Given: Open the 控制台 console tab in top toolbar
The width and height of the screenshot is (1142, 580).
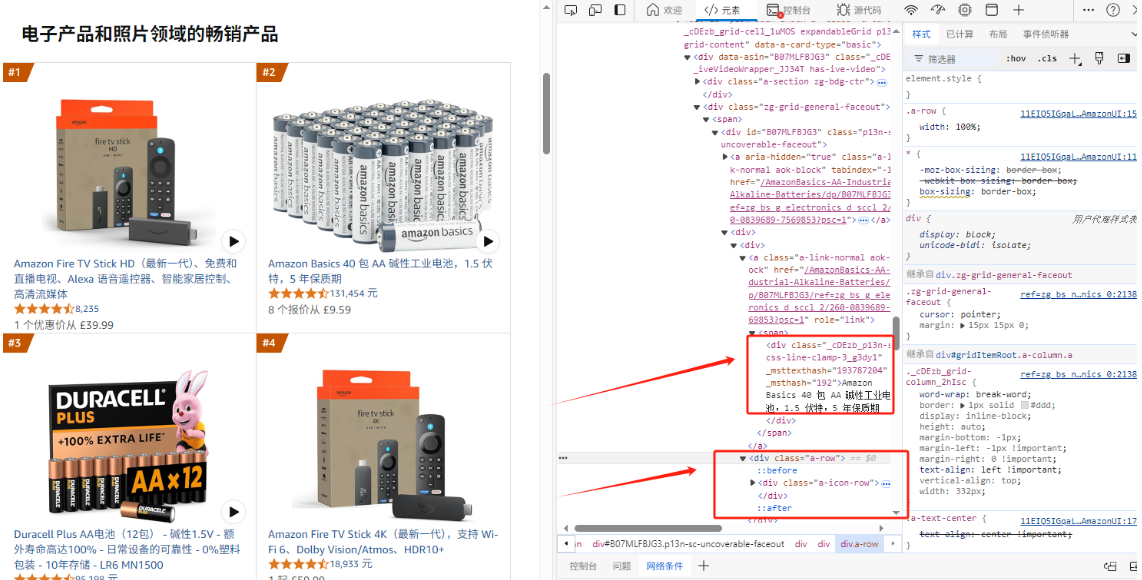Looking at the screenshot, I should 789,10.
